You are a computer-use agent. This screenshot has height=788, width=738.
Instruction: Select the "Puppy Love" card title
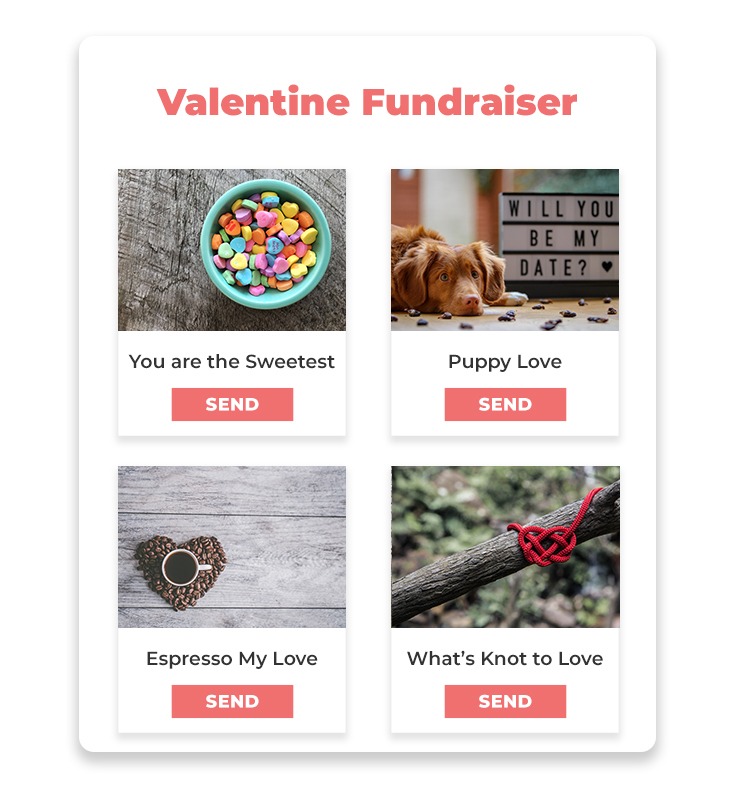505,361
